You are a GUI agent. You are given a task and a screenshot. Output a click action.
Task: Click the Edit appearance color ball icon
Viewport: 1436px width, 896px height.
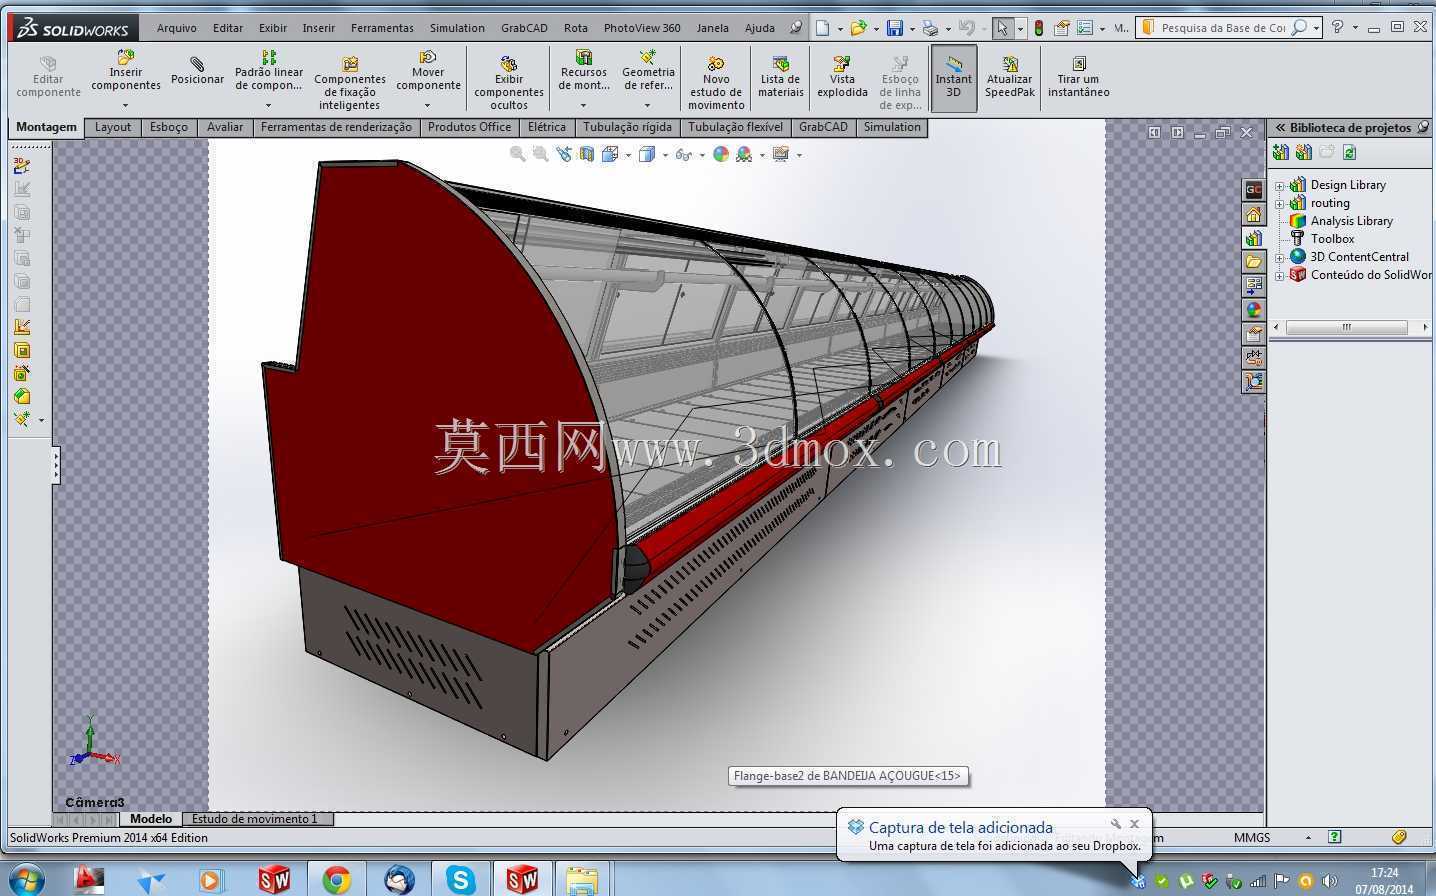[x=721, y=154]
